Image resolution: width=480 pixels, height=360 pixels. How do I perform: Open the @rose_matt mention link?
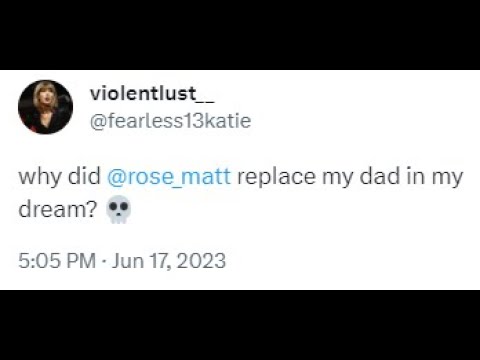point(169,177)
